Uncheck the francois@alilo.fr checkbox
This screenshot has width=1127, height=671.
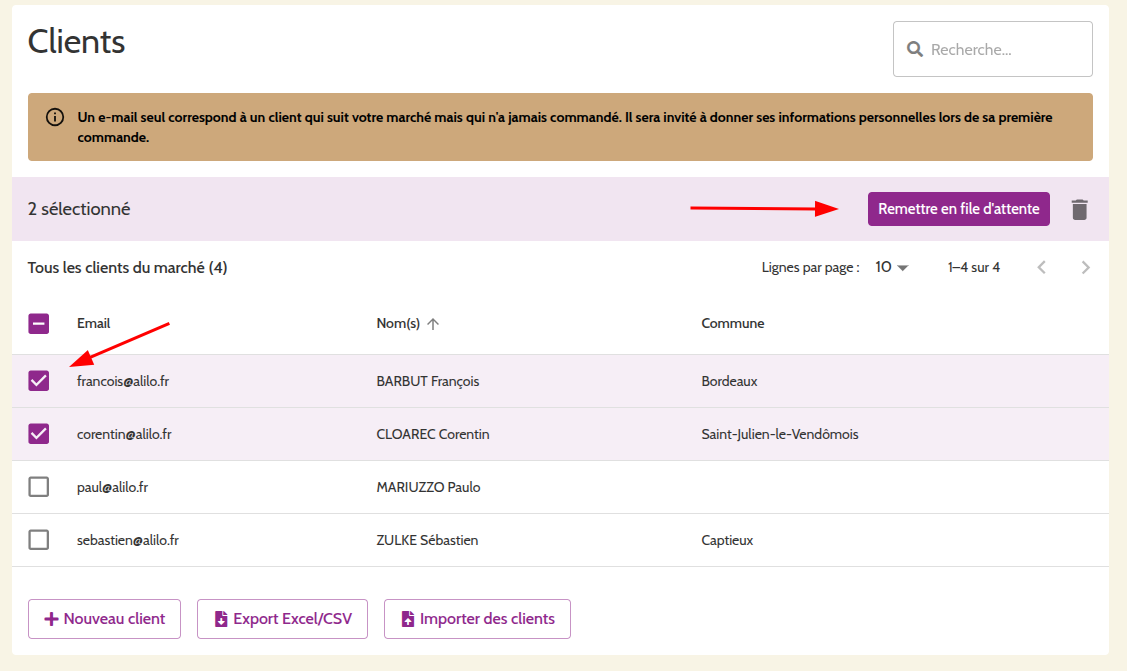[x=39, y=381]
